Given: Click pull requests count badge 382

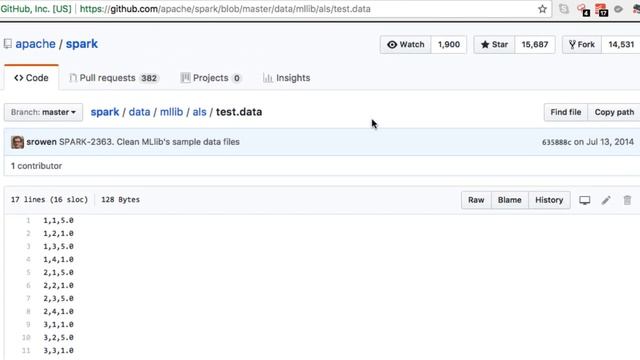Looking at the screenshot, I should pos(149,78).
